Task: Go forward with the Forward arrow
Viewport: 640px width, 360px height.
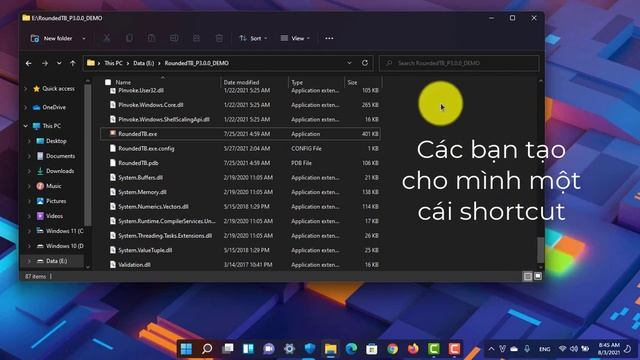Action: pos(45,63)
